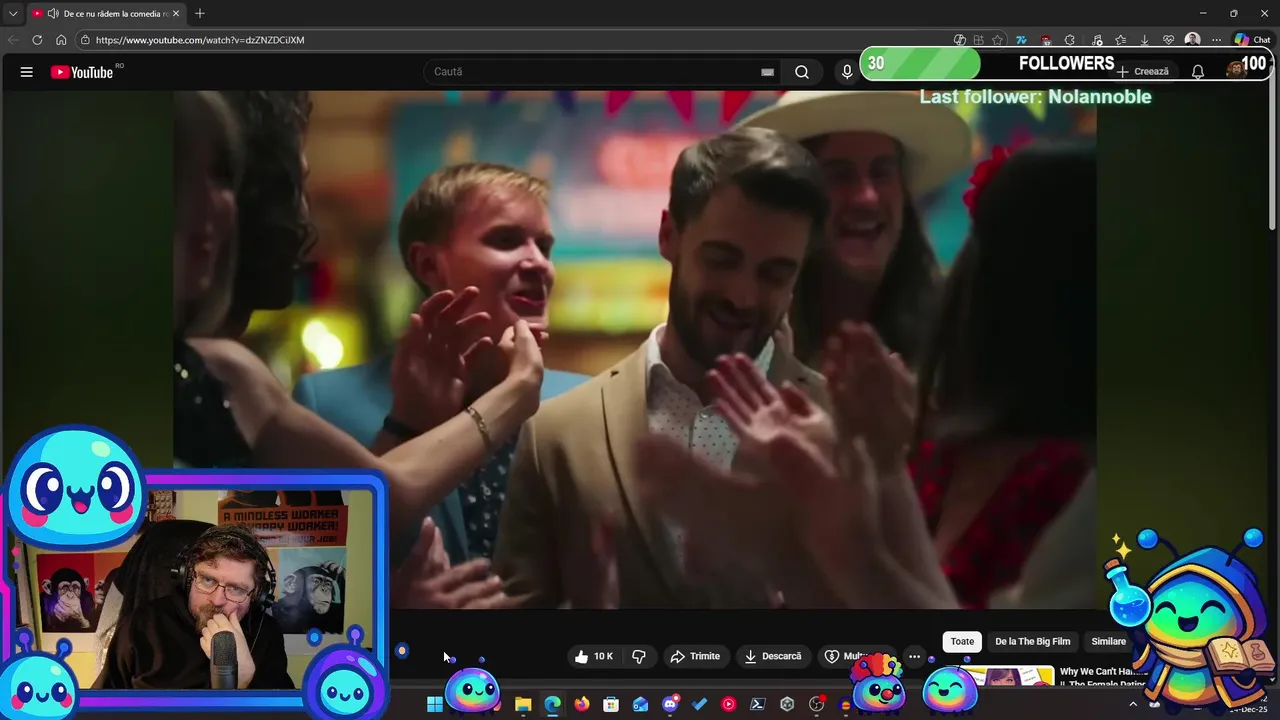This screenshot has height=720, width=1280.
Task: Open the favorites list icon
Action: point(1121,40)
